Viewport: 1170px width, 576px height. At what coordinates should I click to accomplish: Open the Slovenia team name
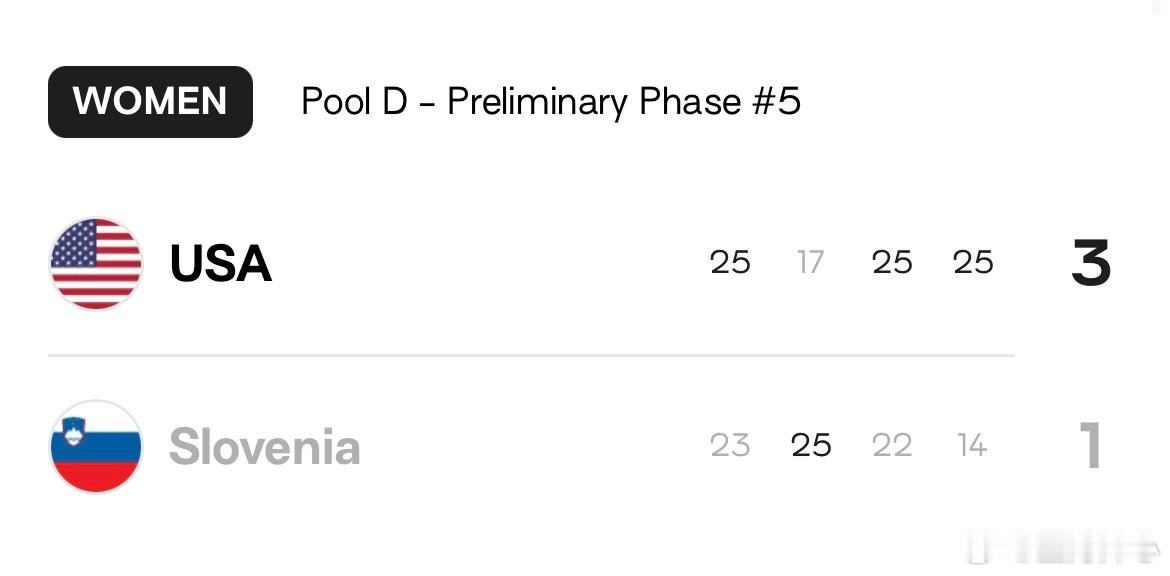coord(265,446)
